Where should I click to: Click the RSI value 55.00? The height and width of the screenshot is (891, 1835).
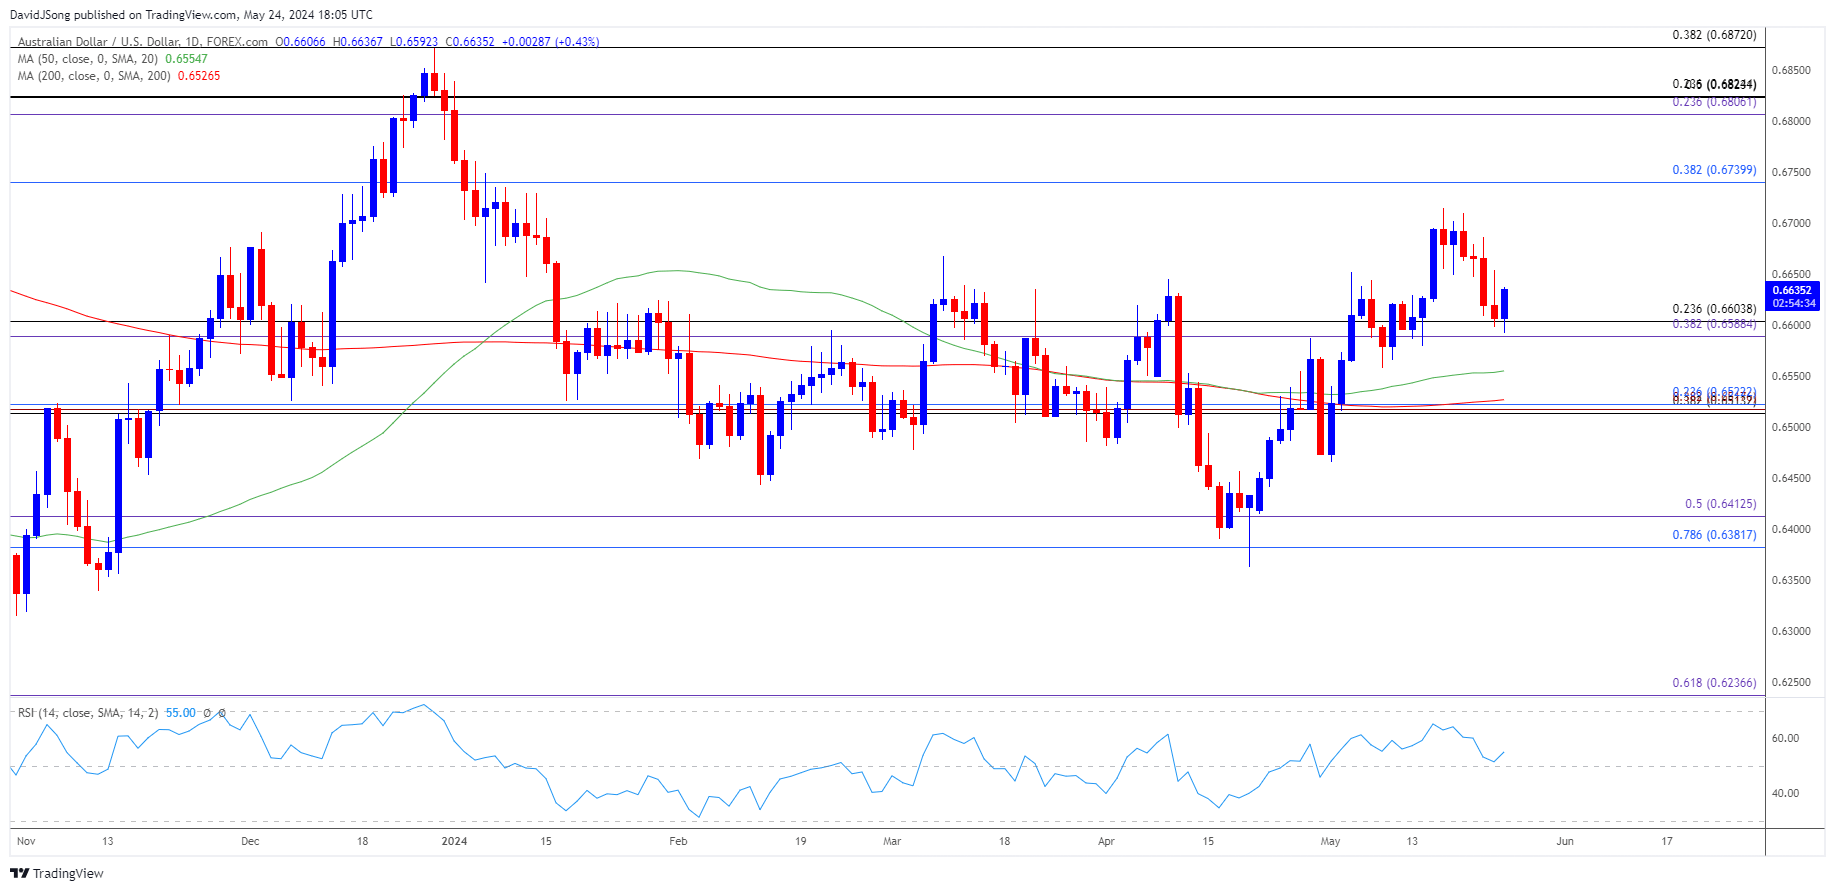click(x=181, y=713)
